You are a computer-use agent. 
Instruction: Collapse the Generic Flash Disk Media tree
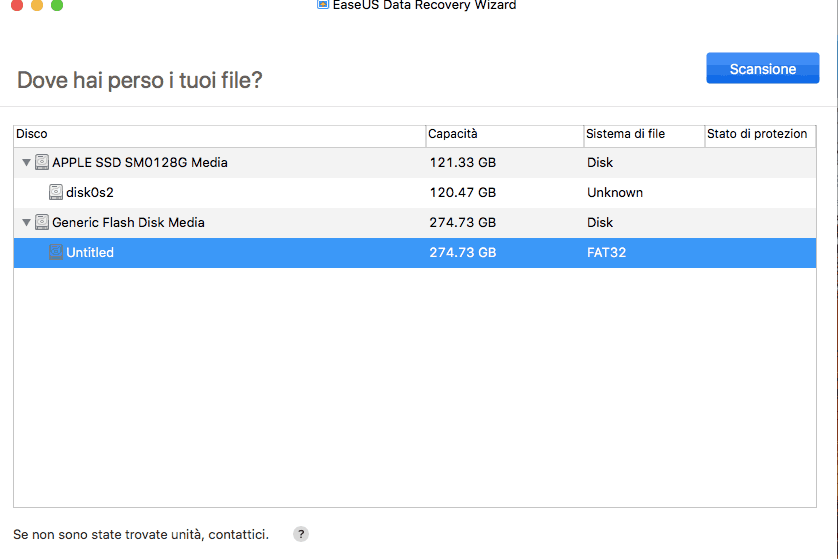click(x=26, y=222)
